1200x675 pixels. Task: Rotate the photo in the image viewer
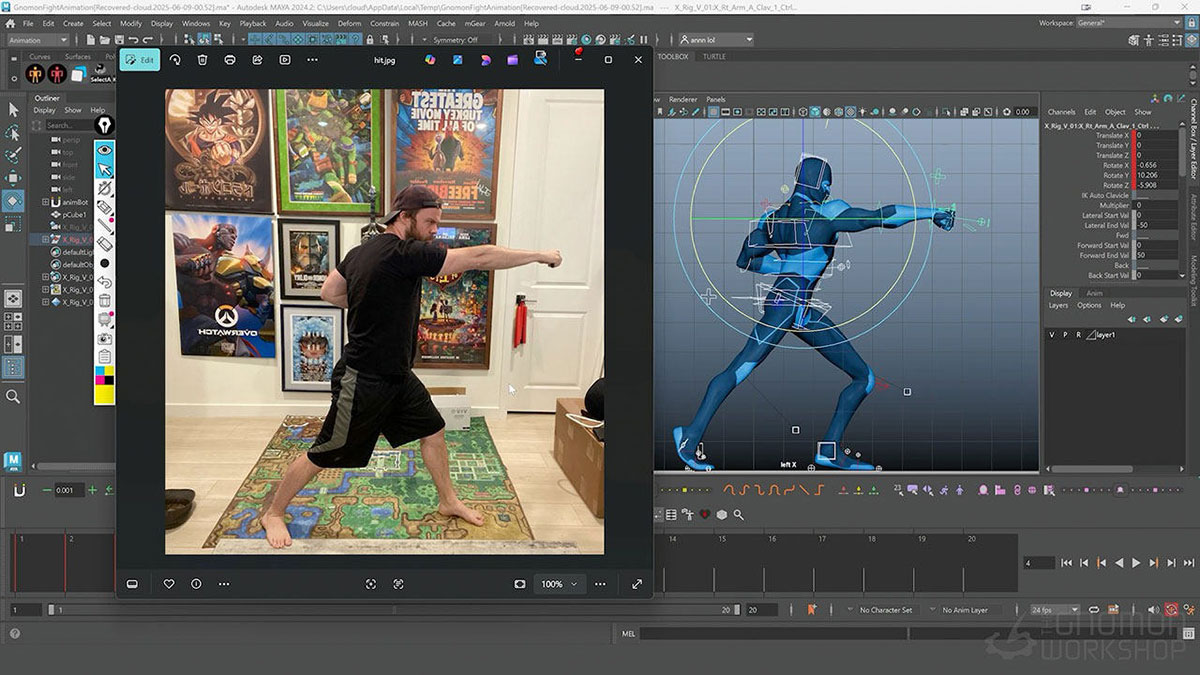(x=175, y=59)
